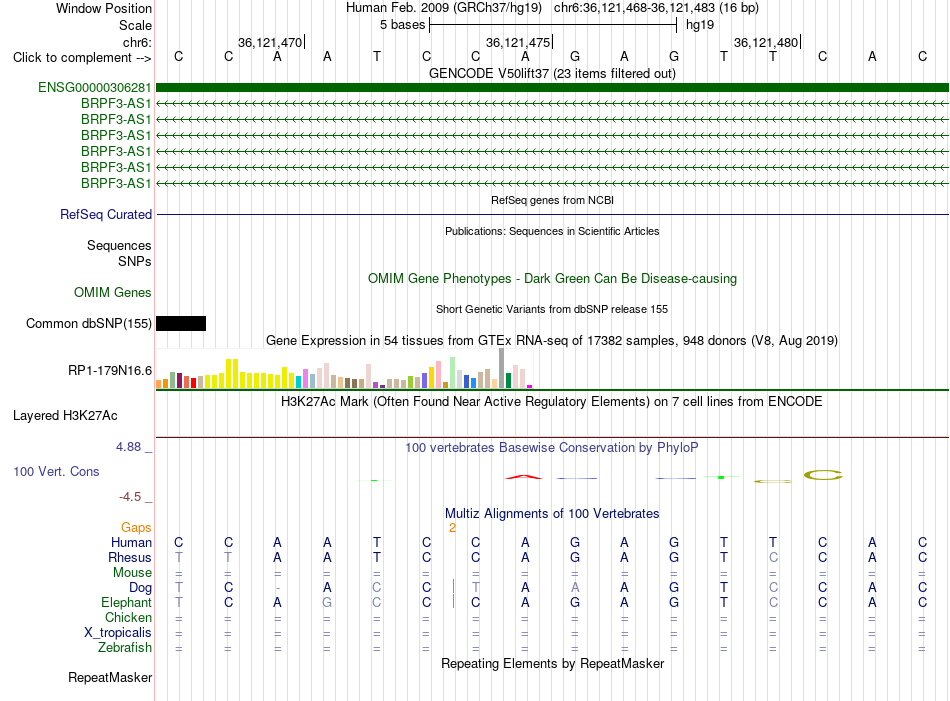950x701 pixels.
Task: Click the Sequences track label
Action: click(119, 245)
